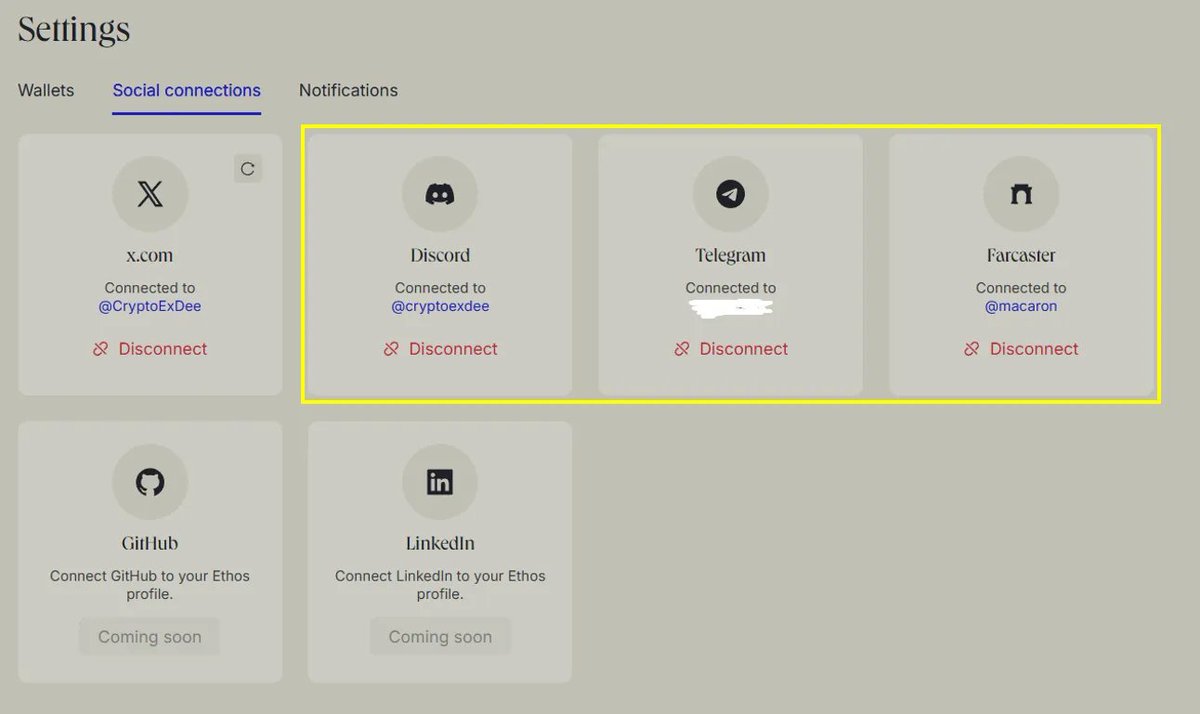Screen dimensions: 1200x714
Task: Disconnect the Telegram account
Action: pyautogui.click(x=731, y=349)
